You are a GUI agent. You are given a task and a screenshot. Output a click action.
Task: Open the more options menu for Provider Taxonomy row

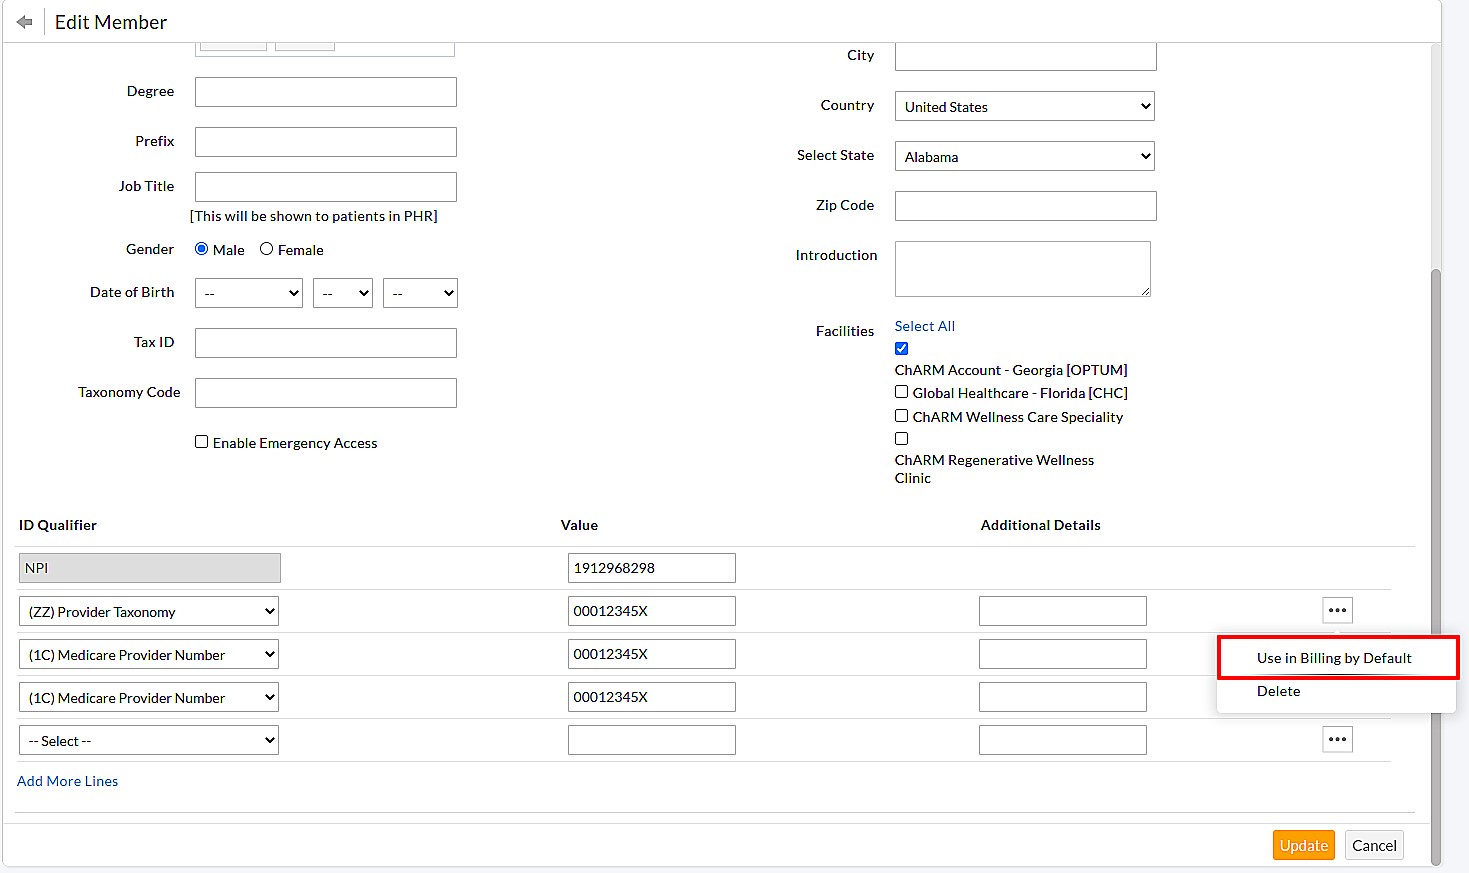coord(1337,610)
